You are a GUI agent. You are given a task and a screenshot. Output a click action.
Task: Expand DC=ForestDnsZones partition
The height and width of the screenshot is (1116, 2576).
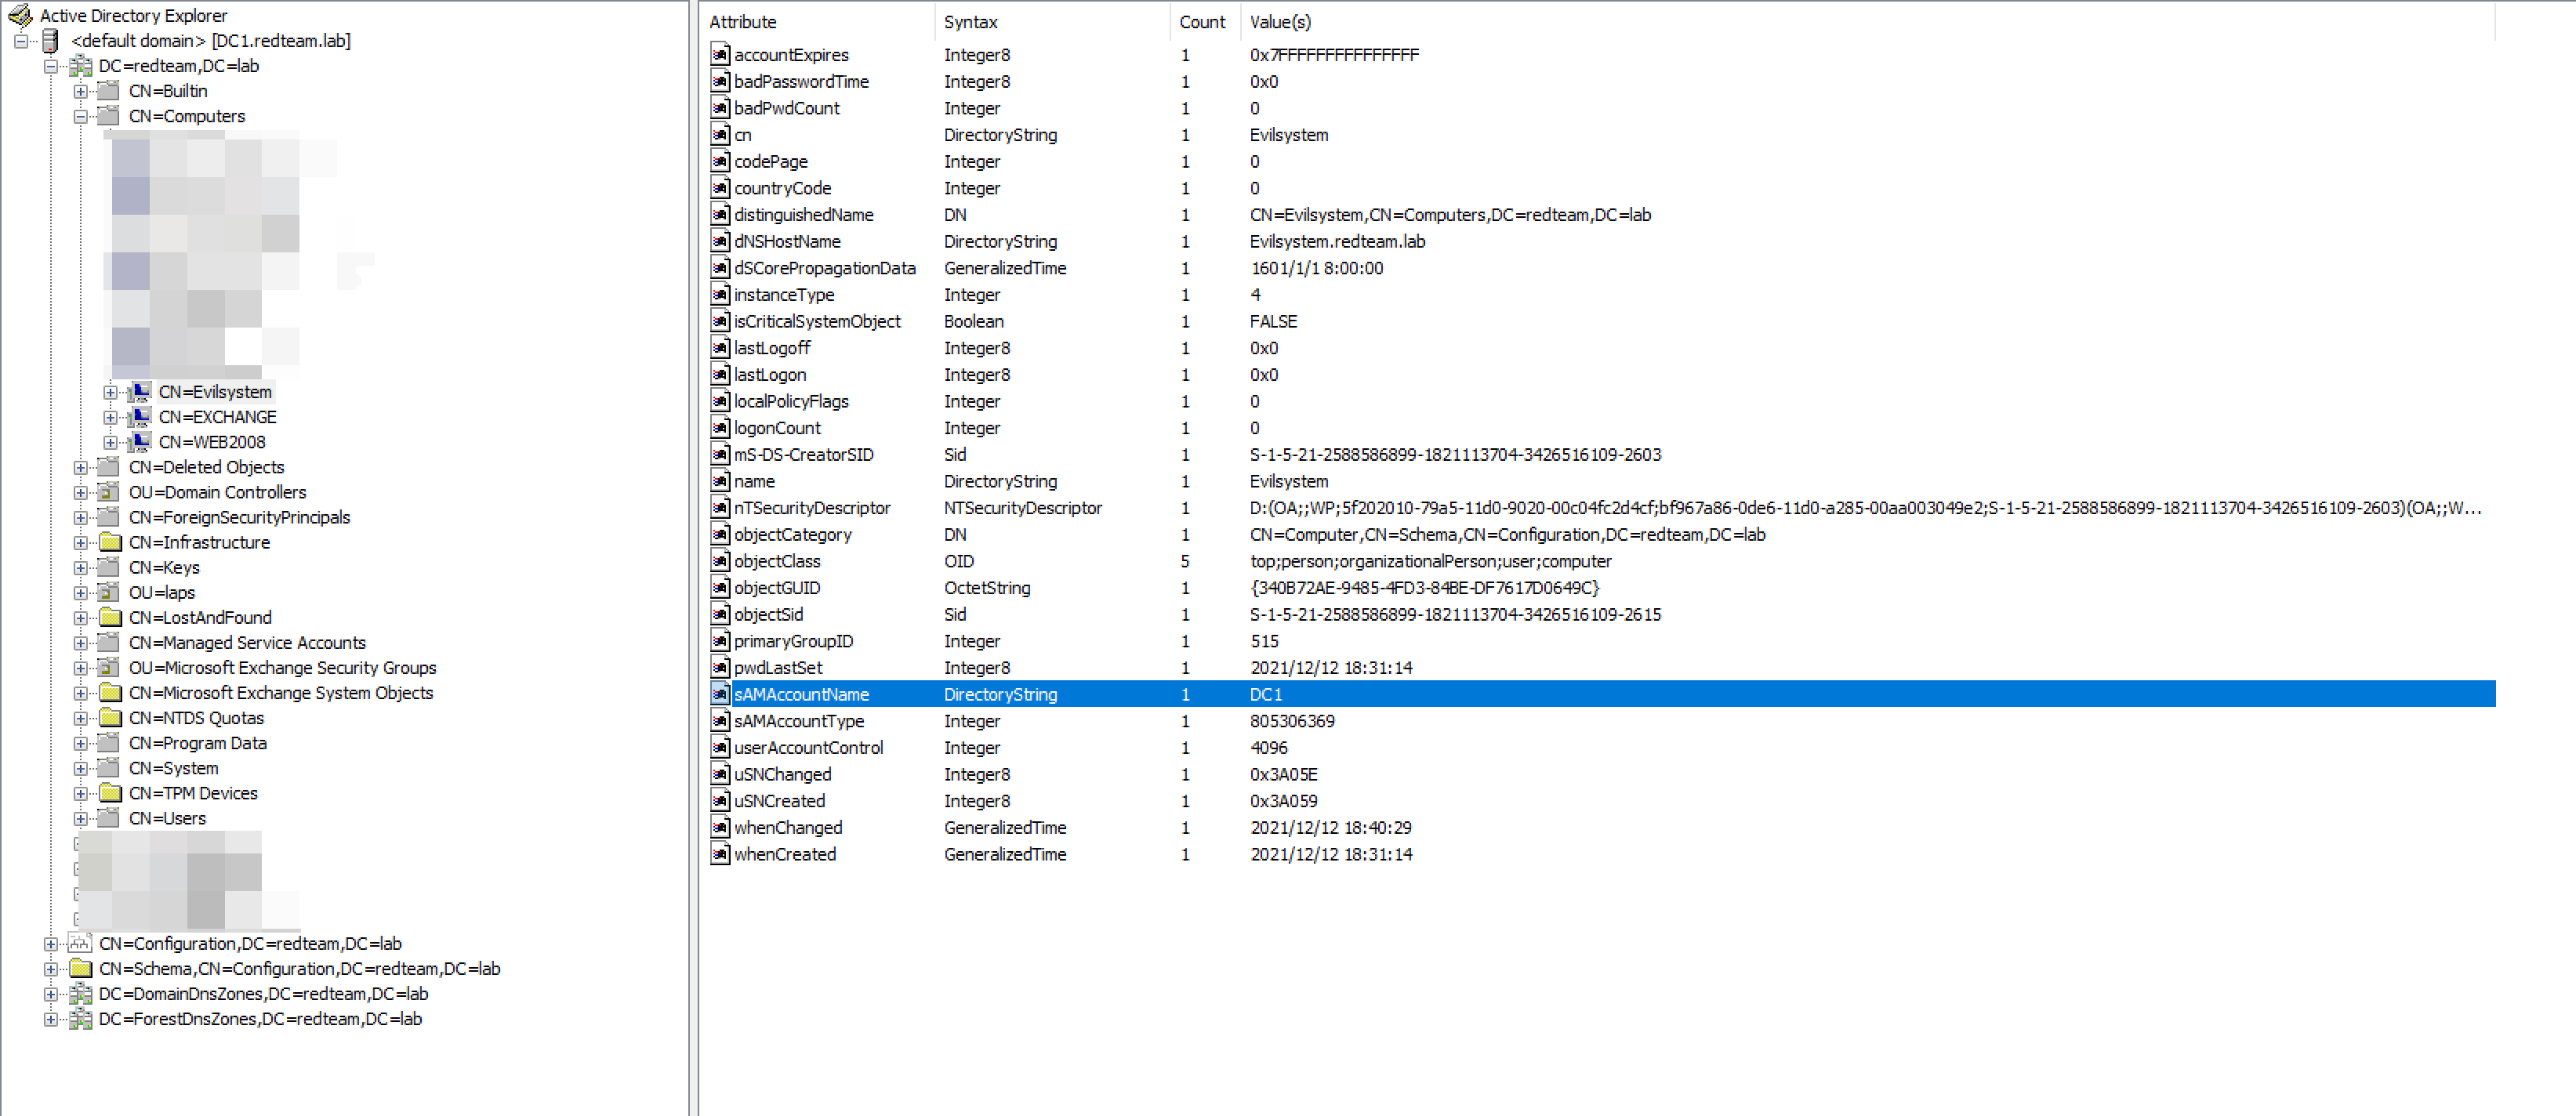pyautogui.click(x=50, y=1019)
